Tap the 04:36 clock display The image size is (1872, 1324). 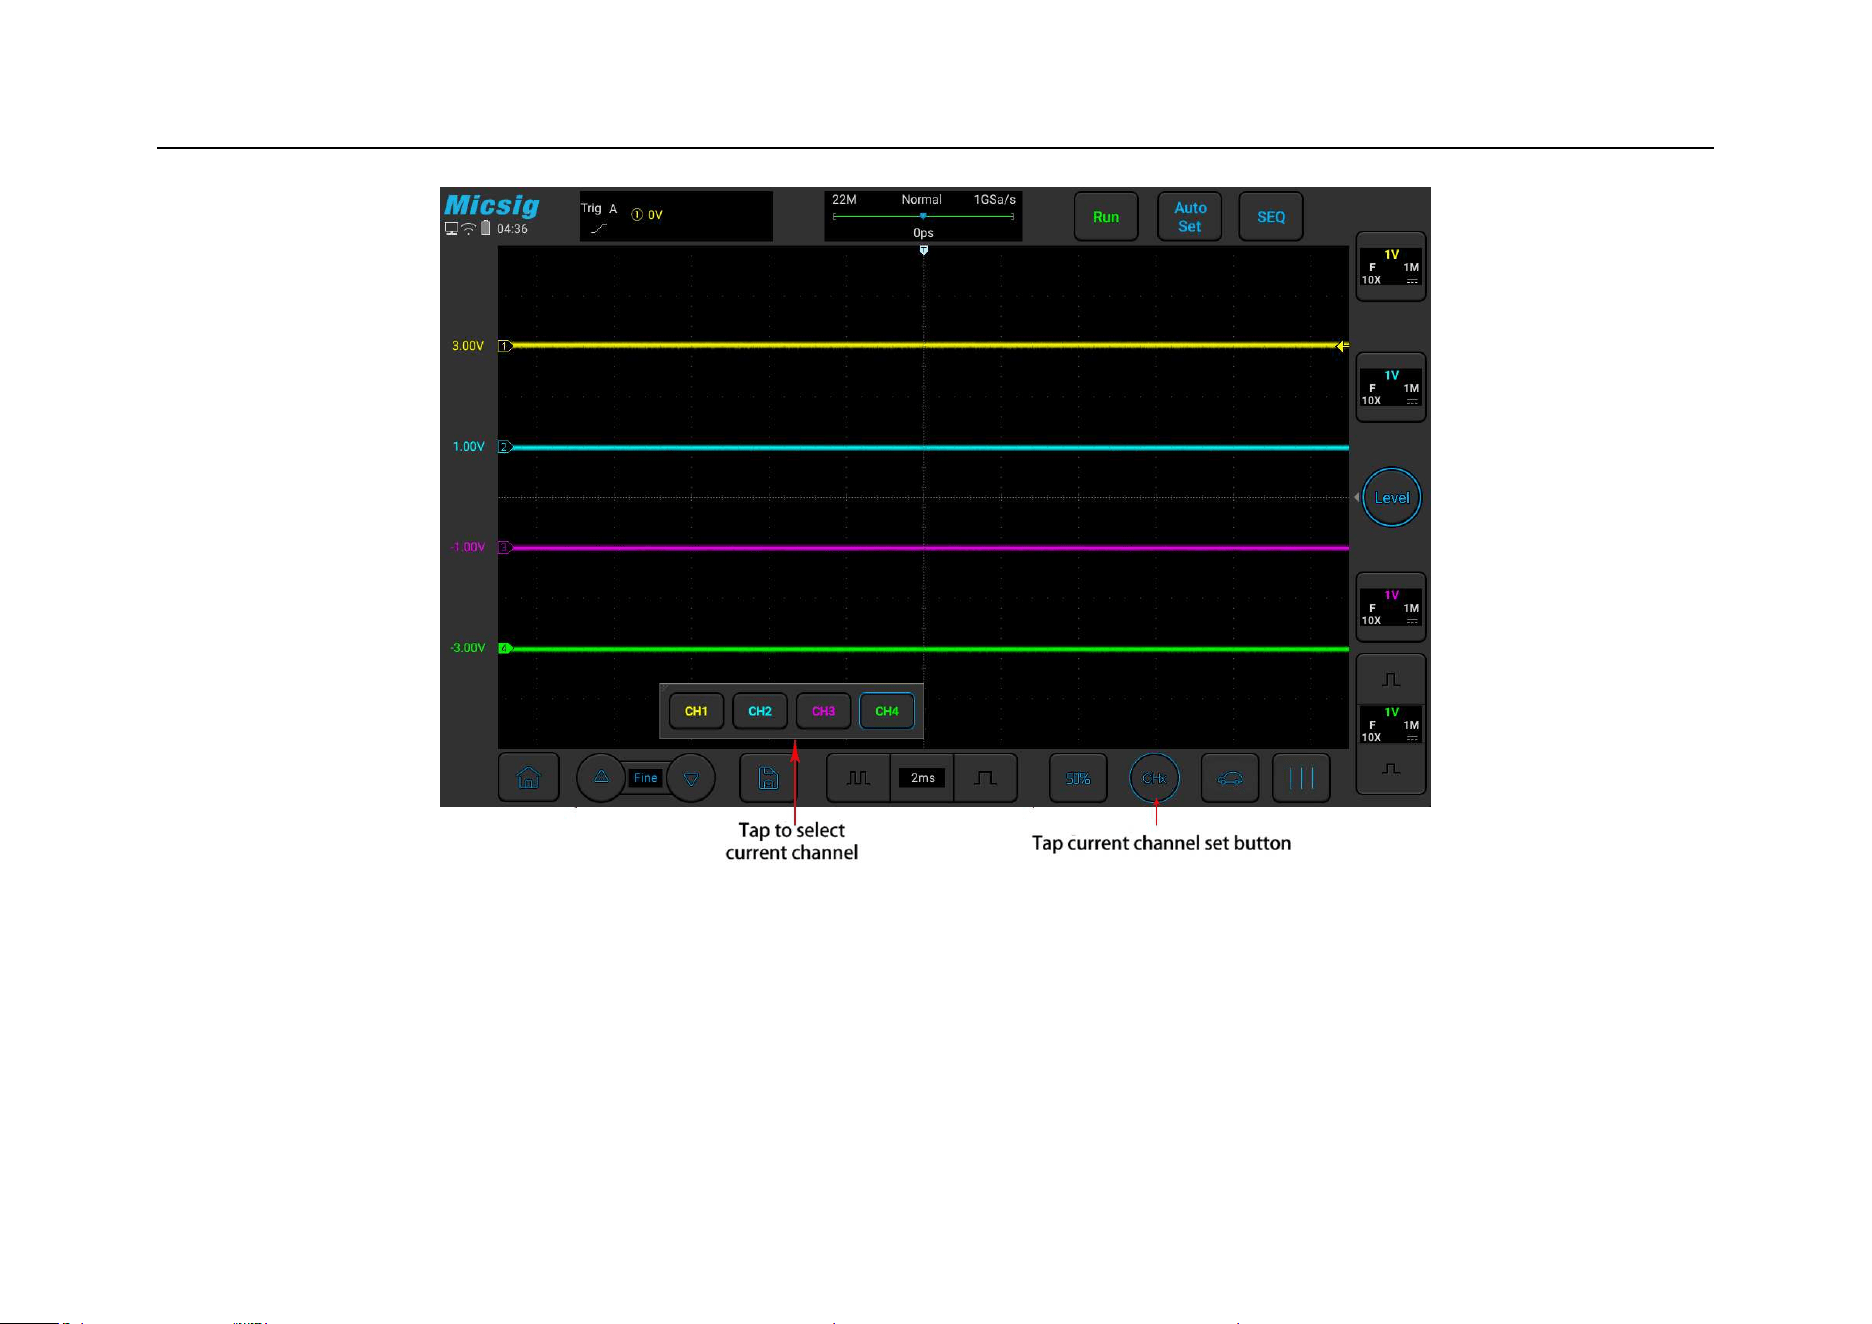tap(512, 229)
